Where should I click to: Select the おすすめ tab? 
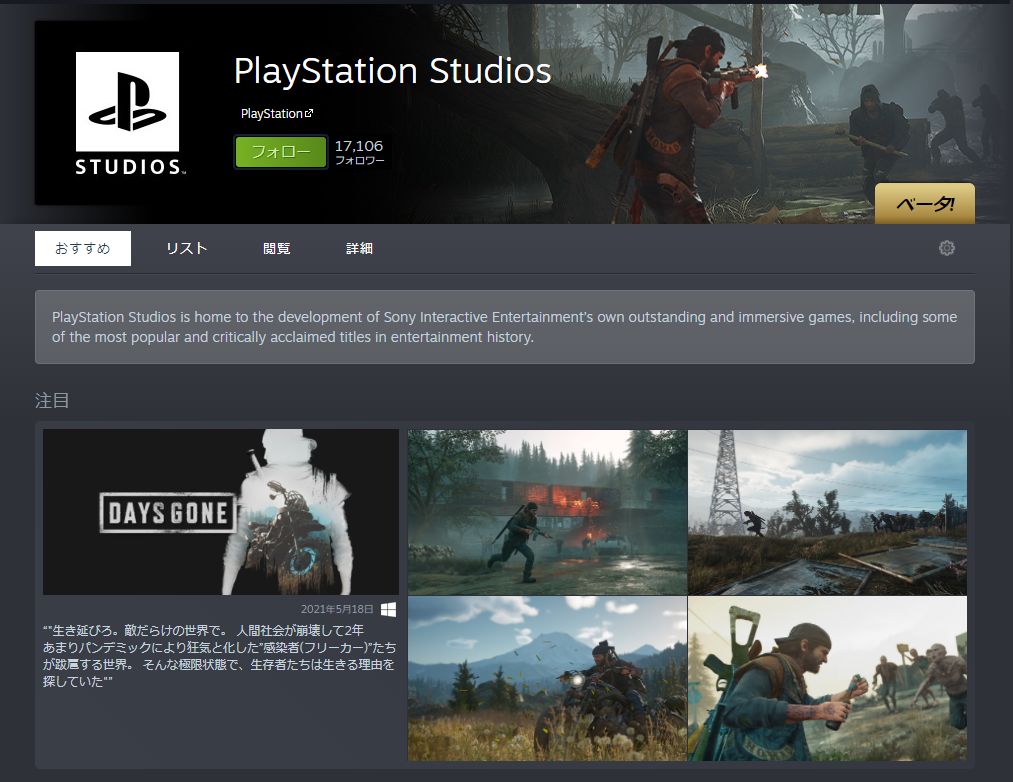(x=83, y=248)
